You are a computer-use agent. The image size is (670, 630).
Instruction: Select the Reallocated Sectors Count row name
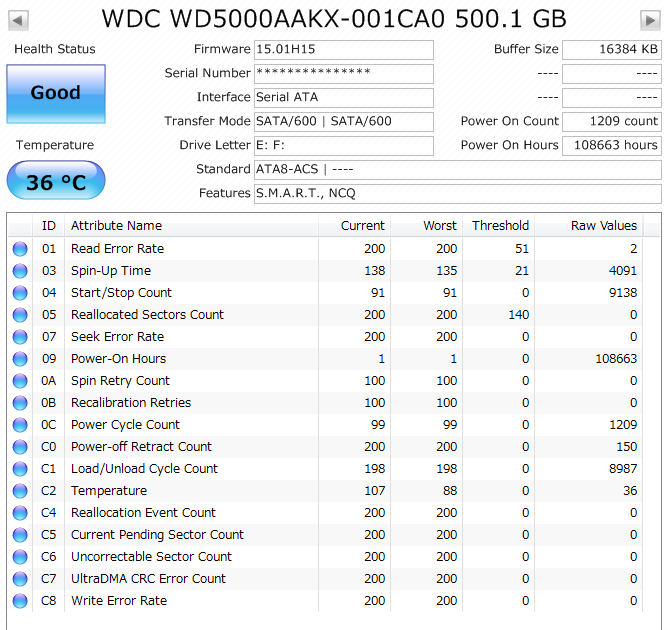(147, 315)
